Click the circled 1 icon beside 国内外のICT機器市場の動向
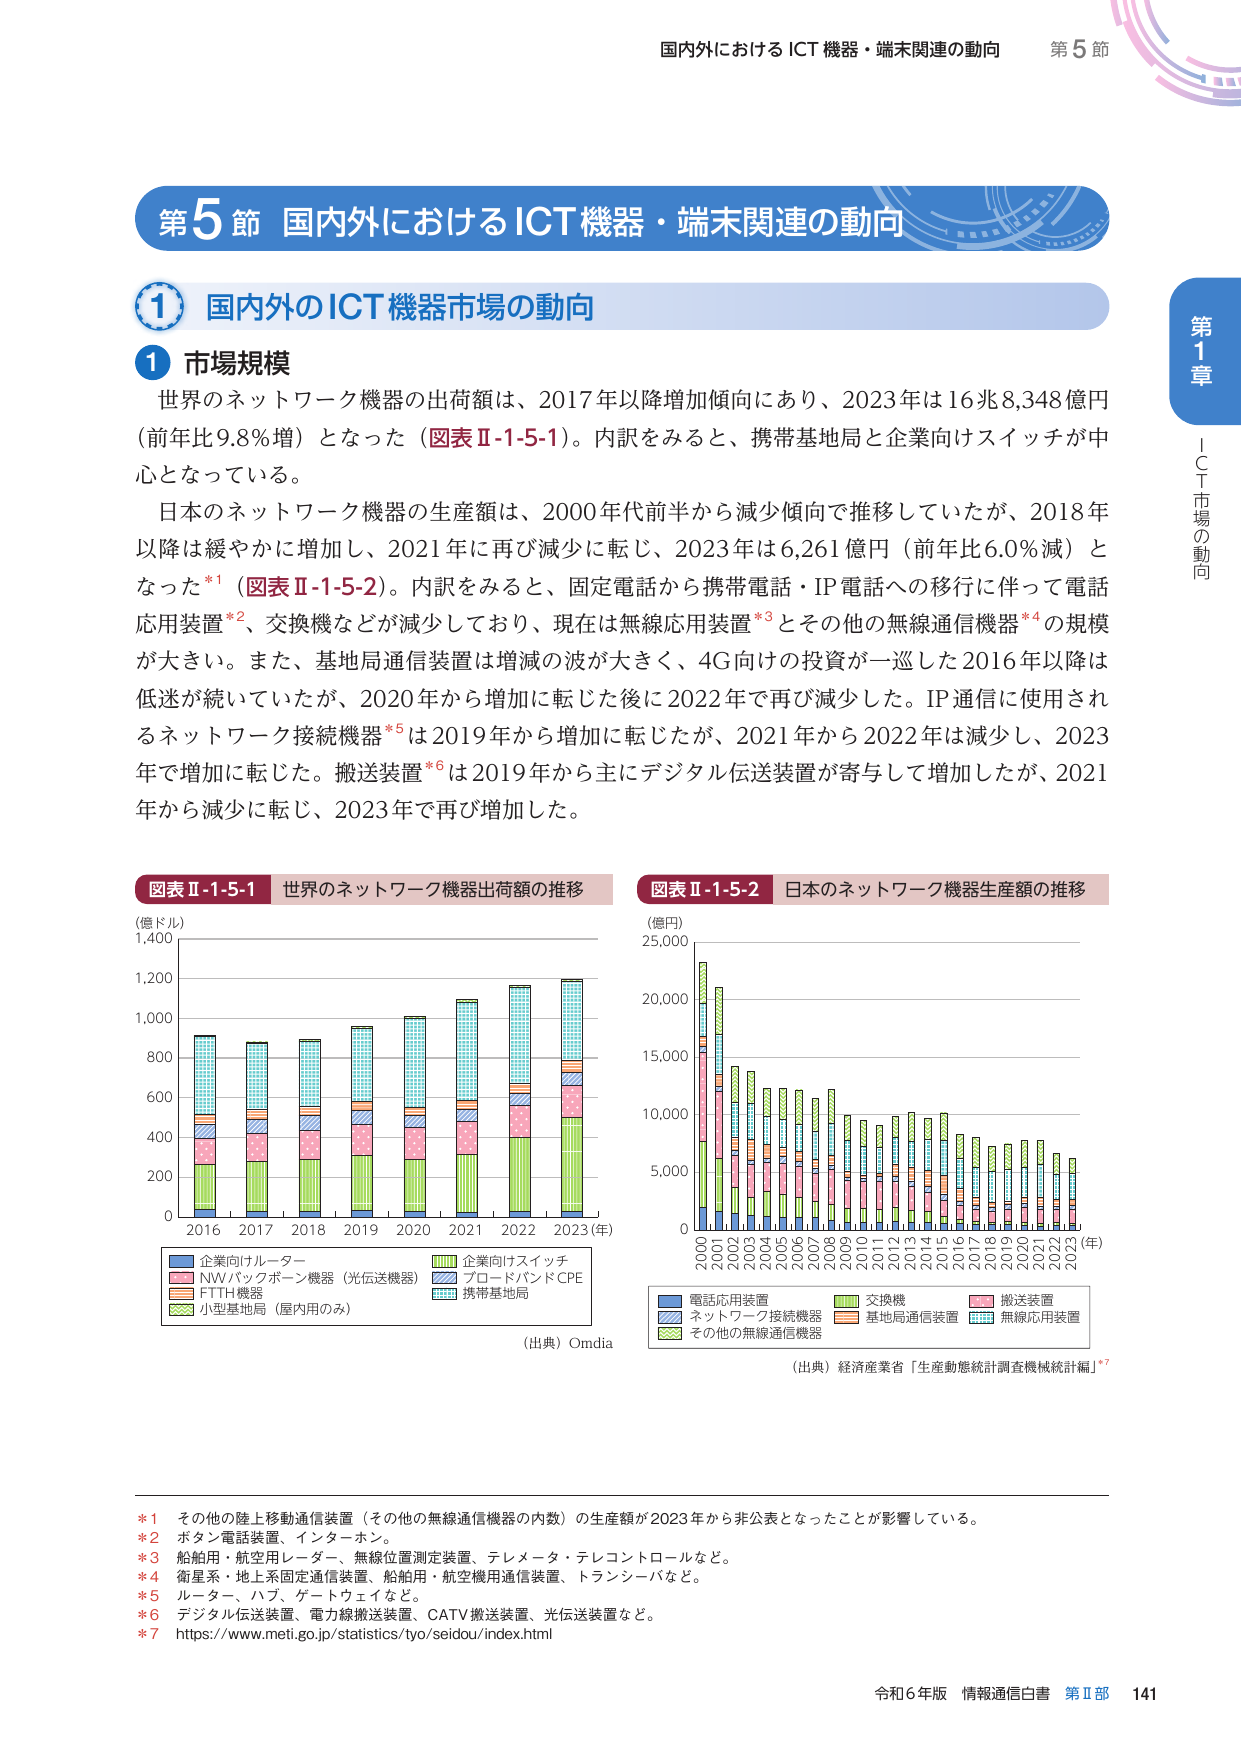 point(159,307)
